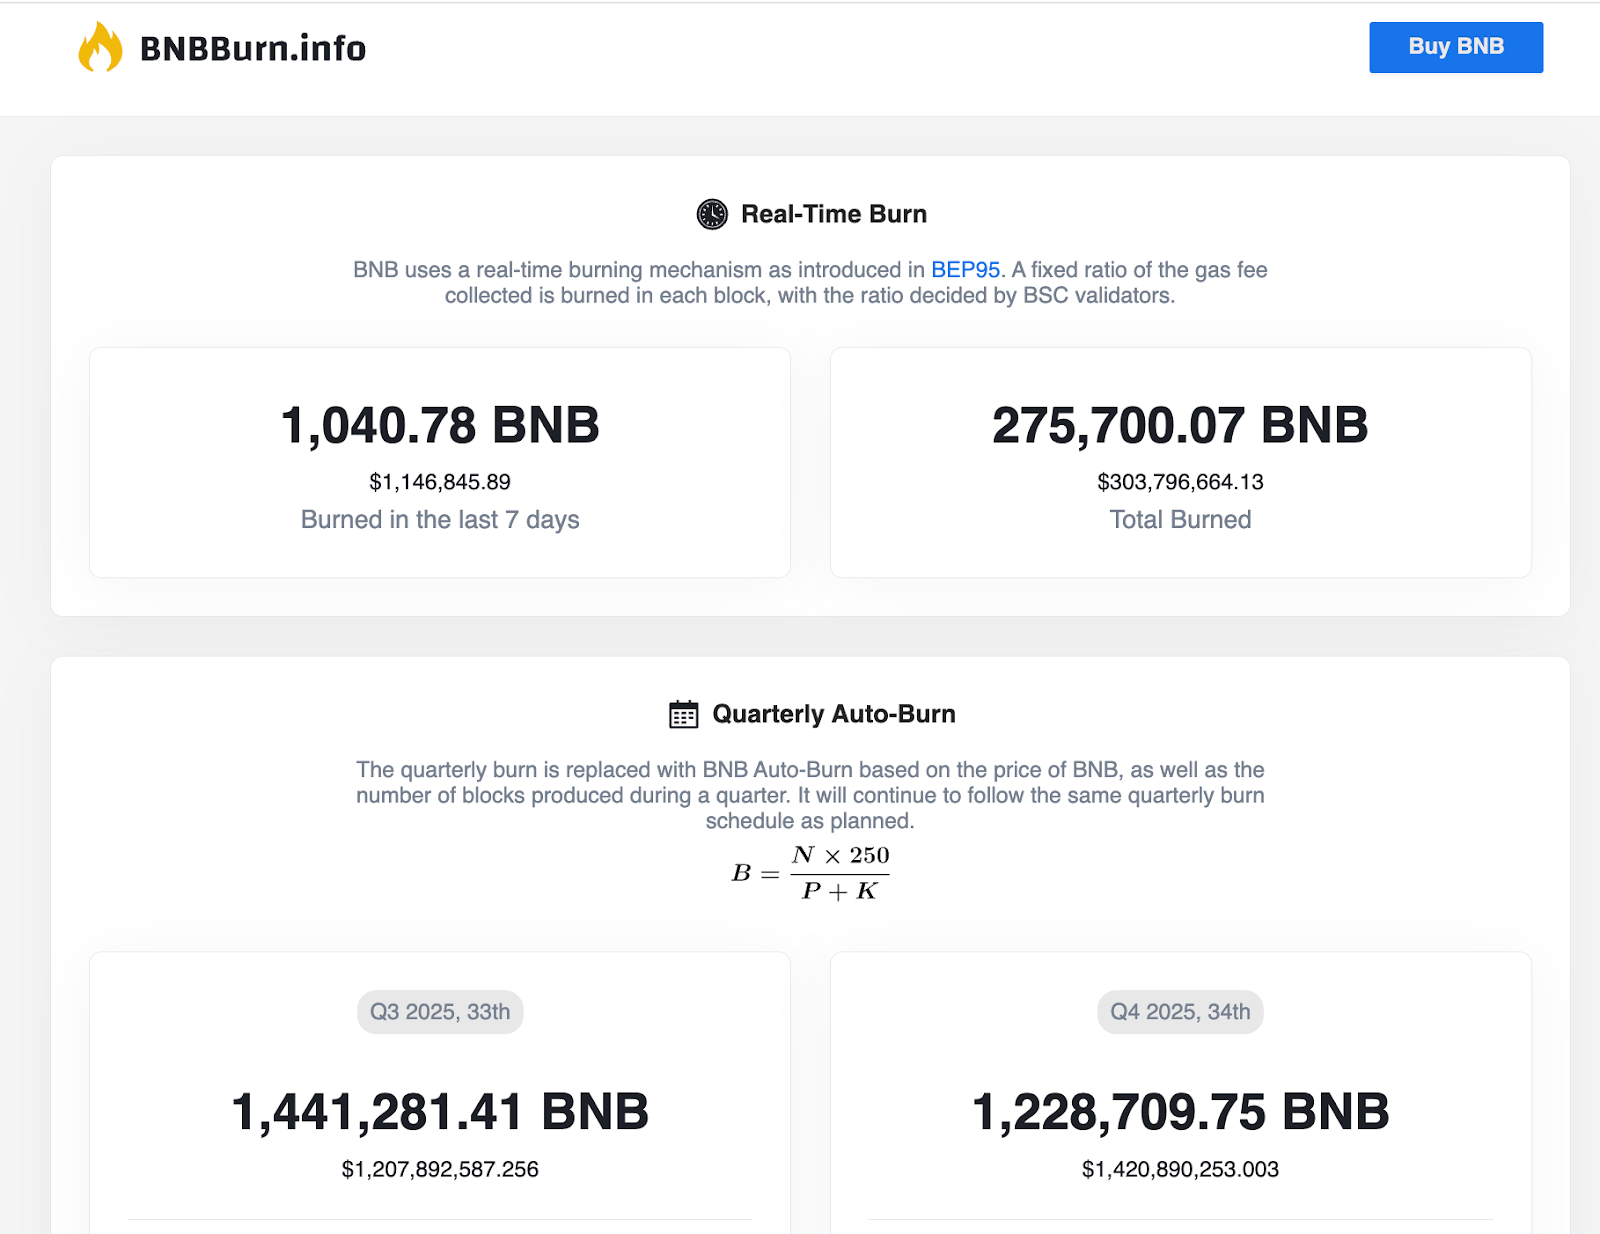Click the yellow flame symbol in header
The width and height of the screenshot is (1600, 1234).
click(100, 46)
